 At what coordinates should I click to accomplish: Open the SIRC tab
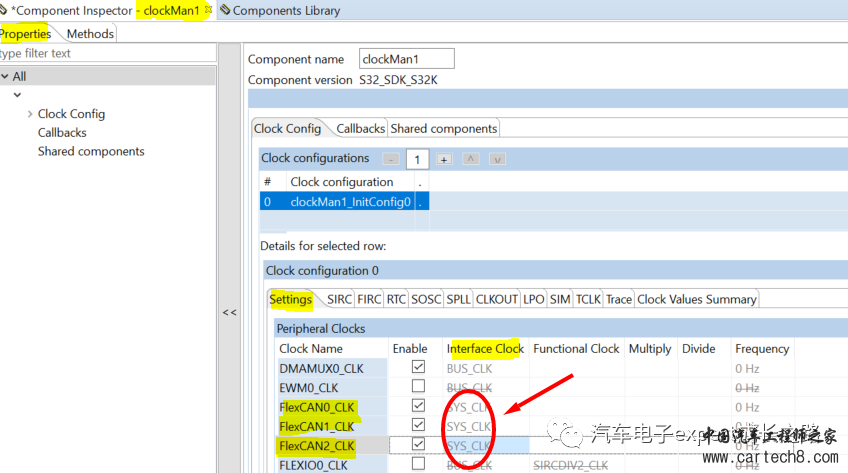coord(340,299)
